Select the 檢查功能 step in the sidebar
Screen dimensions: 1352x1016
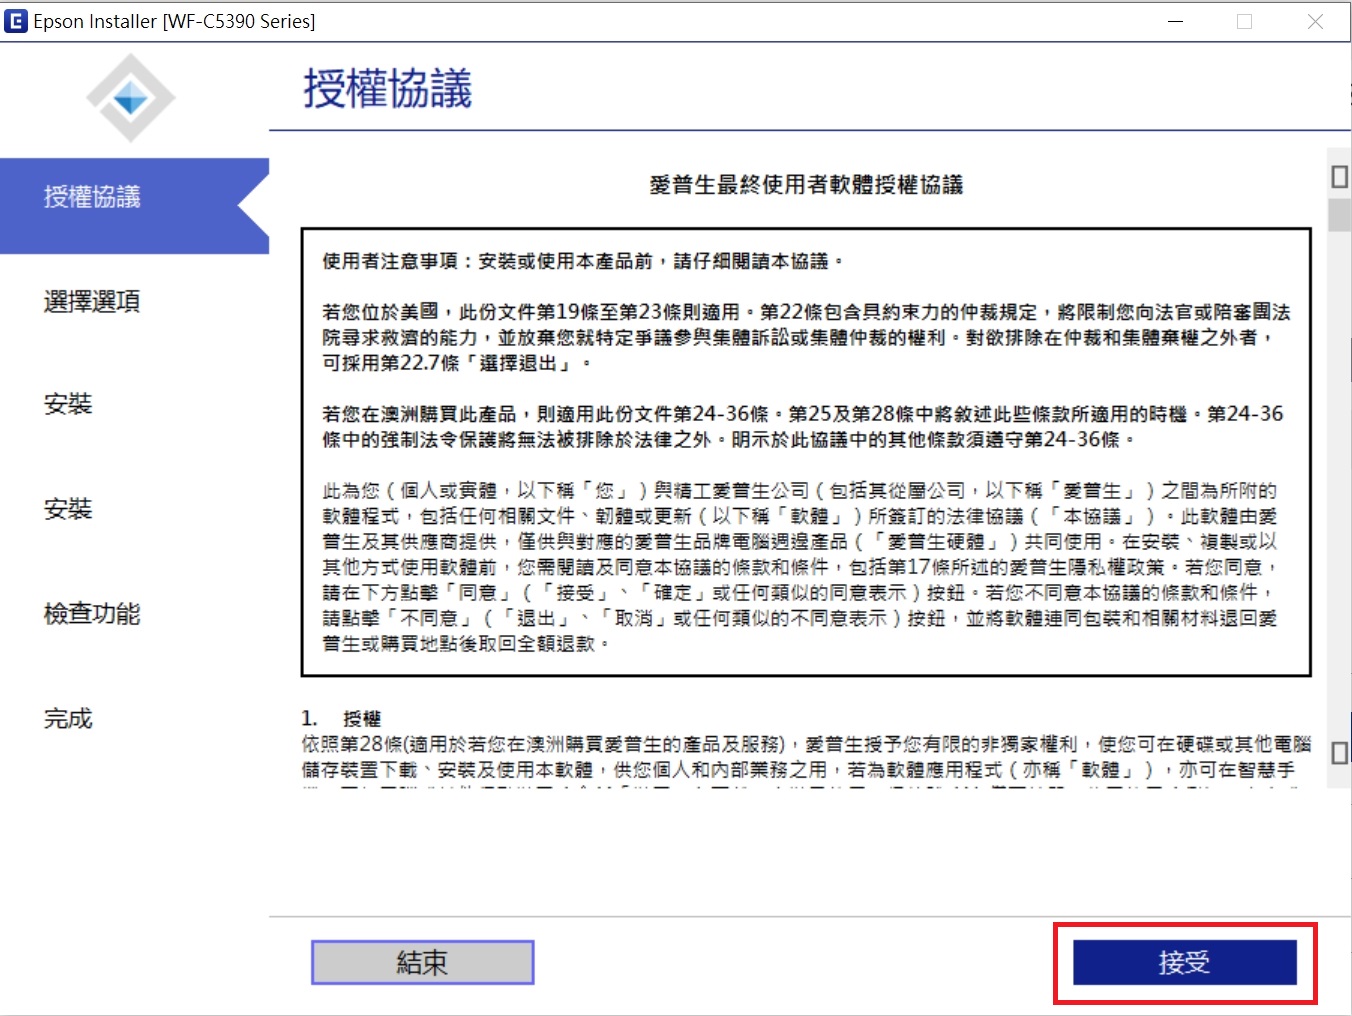coord(92,613)
